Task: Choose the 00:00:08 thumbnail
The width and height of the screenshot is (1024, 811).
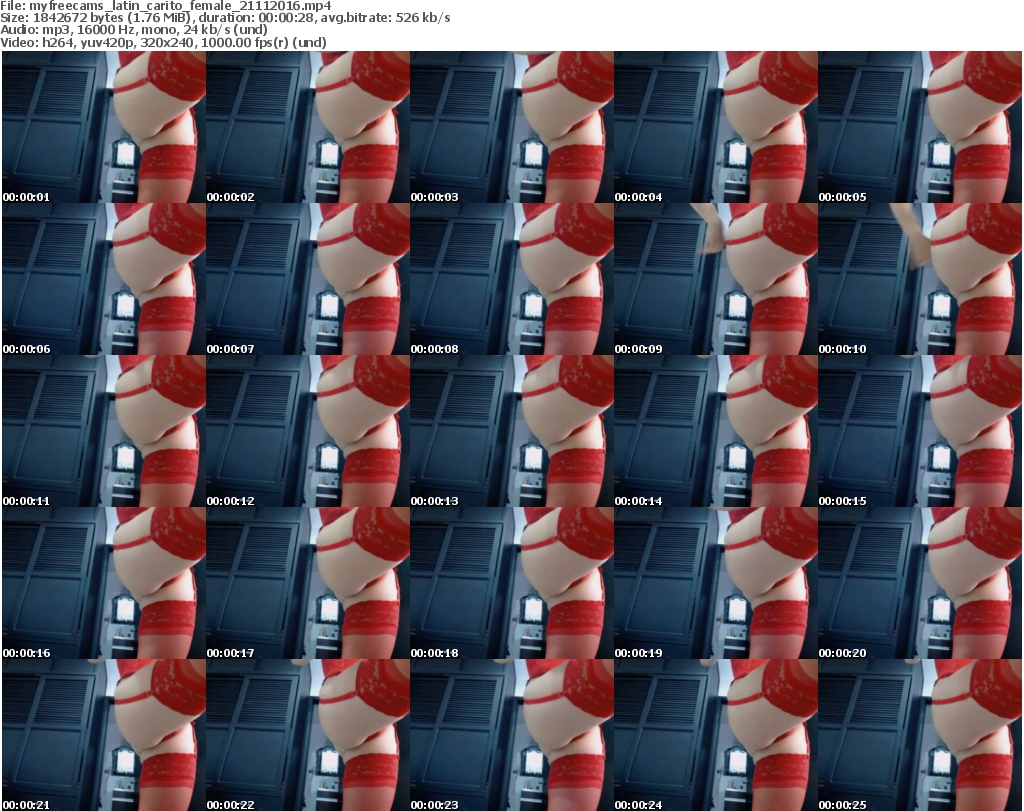Action: click(x=512, y=279)
